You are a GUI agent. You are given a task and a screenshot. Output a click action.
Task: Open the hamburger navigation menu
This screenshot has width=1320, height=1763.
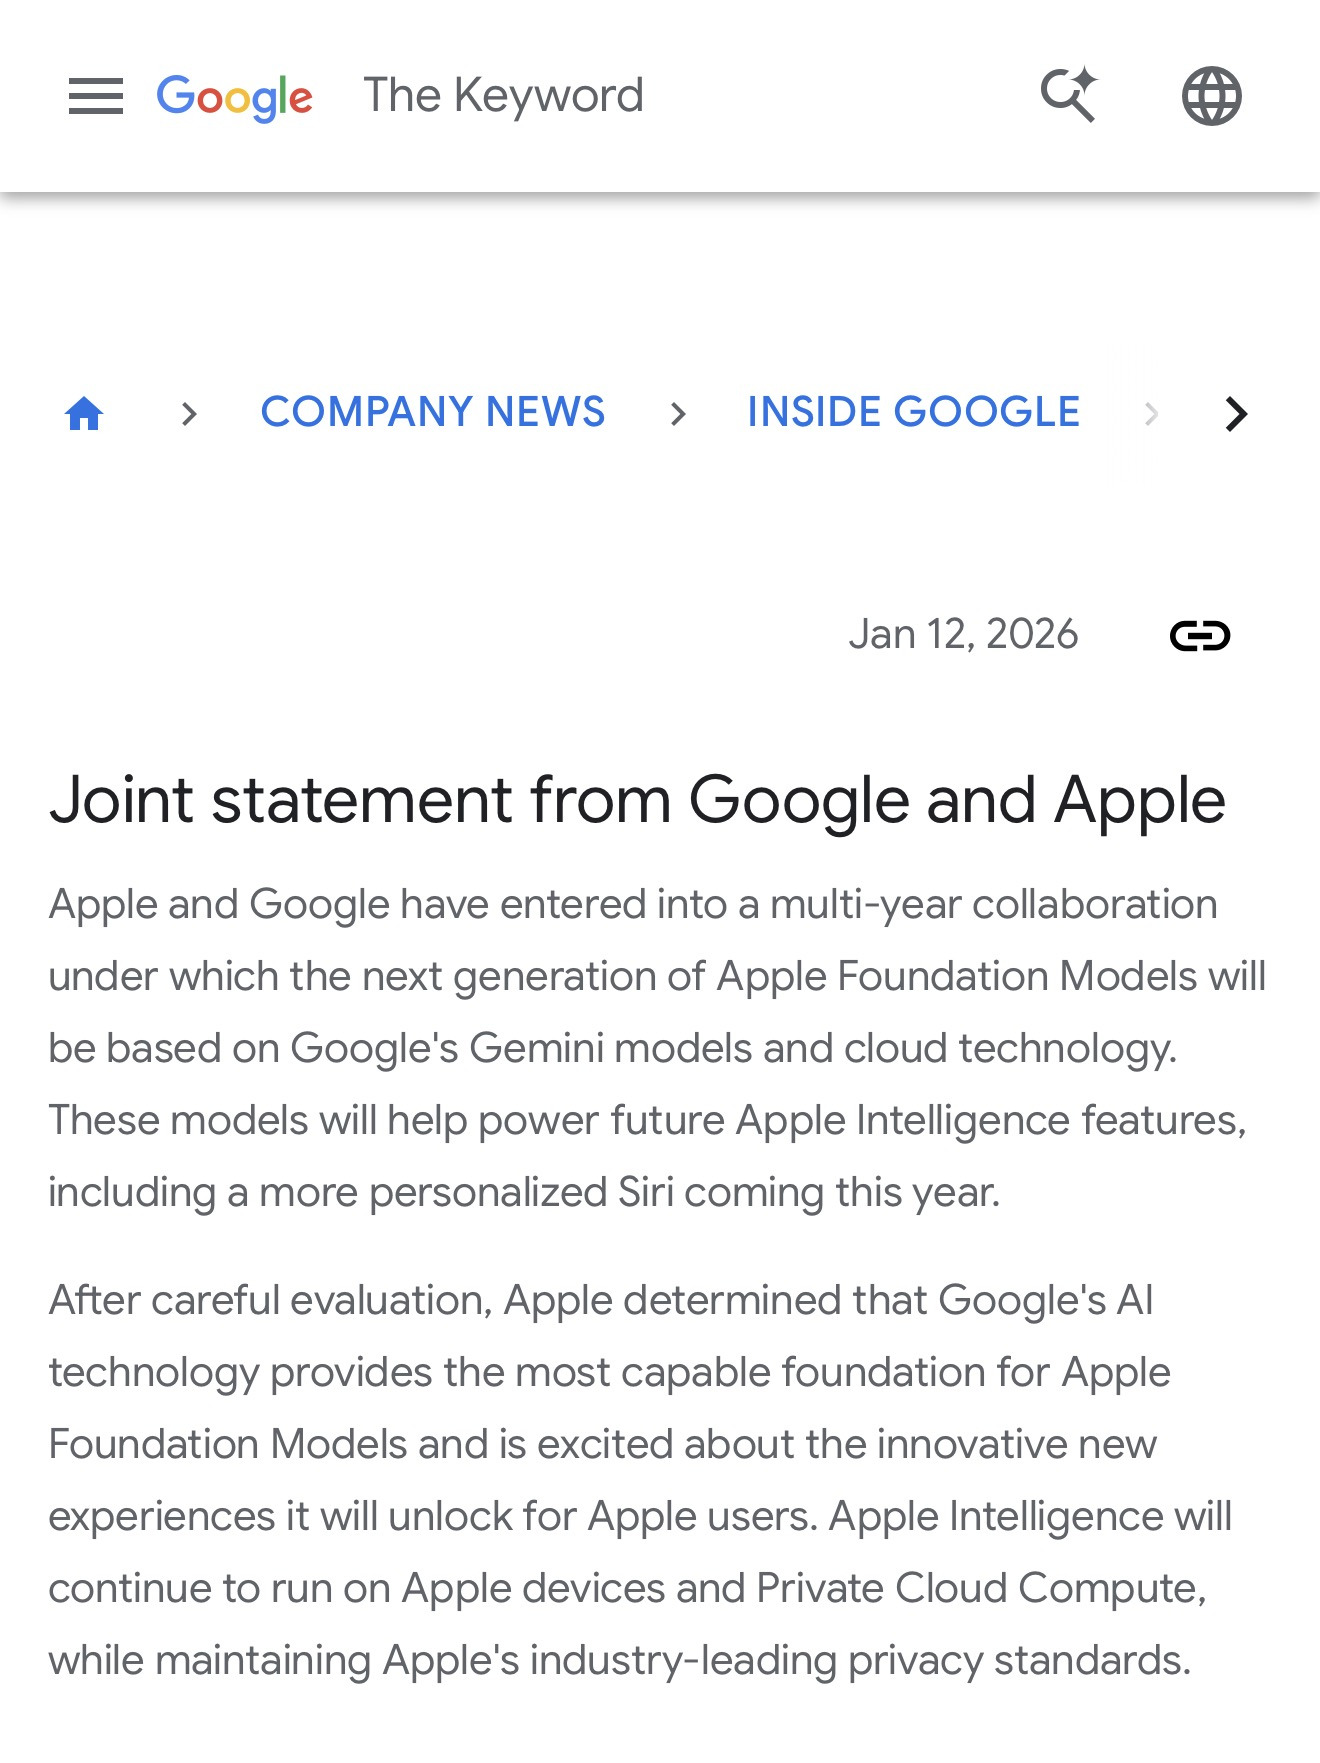(x=96, y=97)
